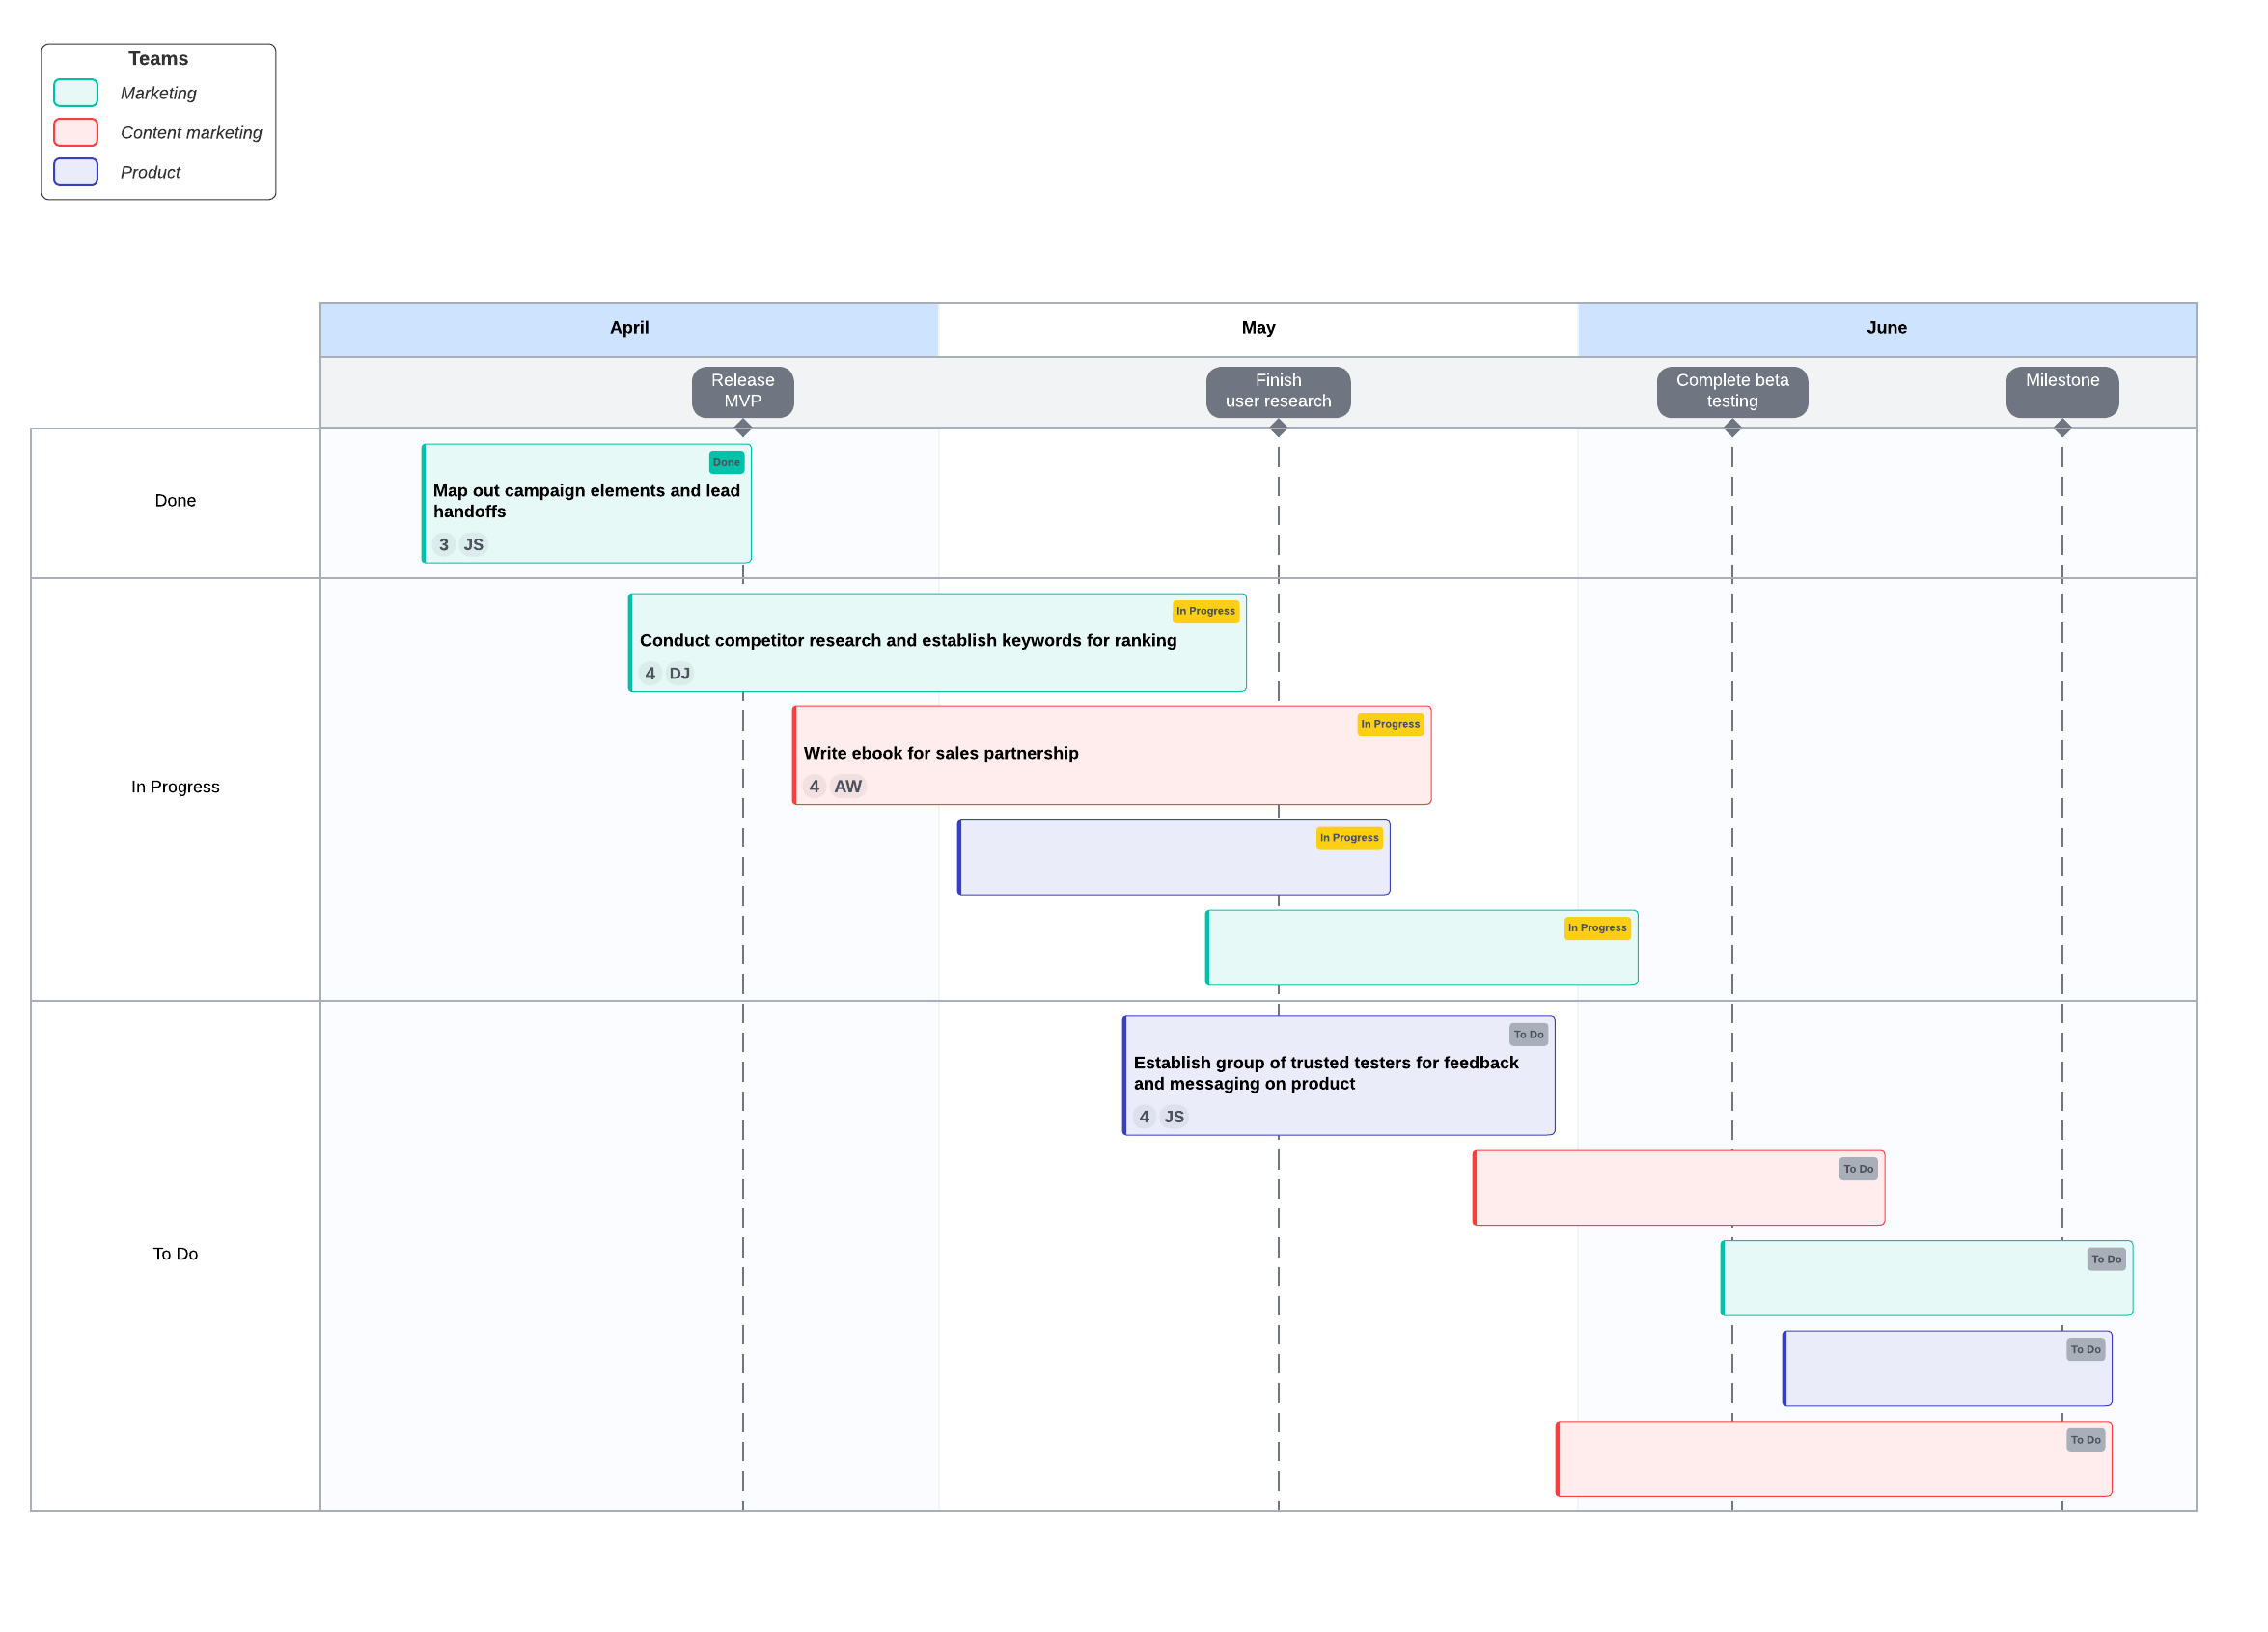Click the DJ assignee badge on competitor card
This screenshot has height=1632, width=2268.
pos(679,674)
